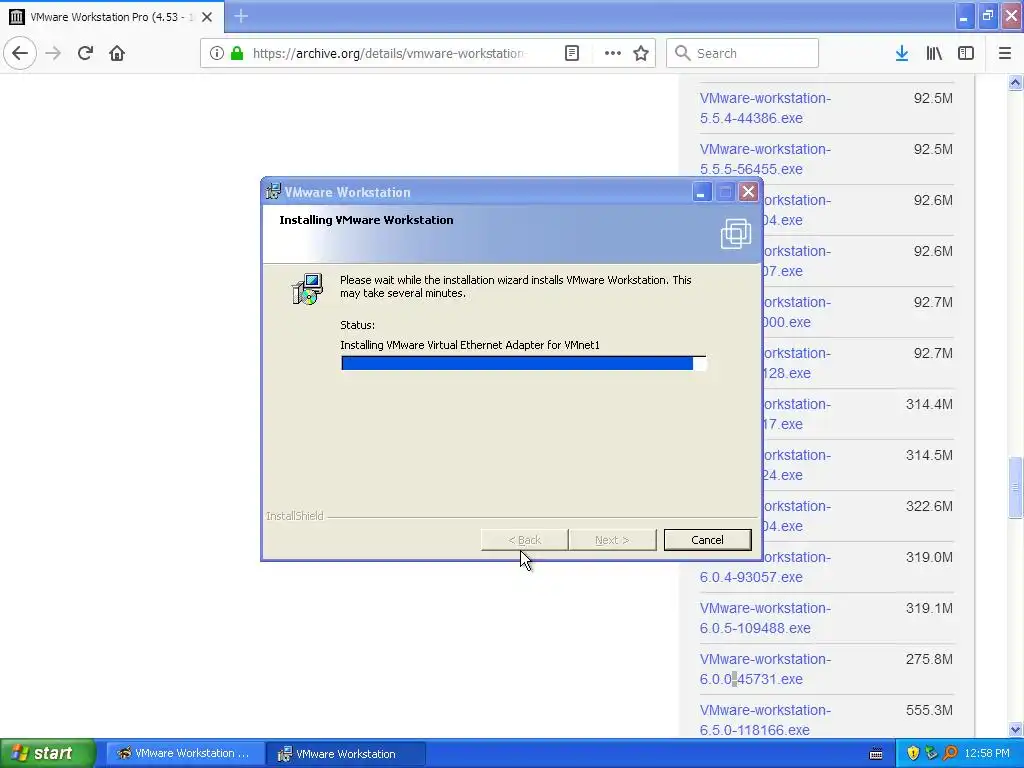
Task: Download VMware-workstation-5.5.4-44386.exe
Action: pos(765,108)
